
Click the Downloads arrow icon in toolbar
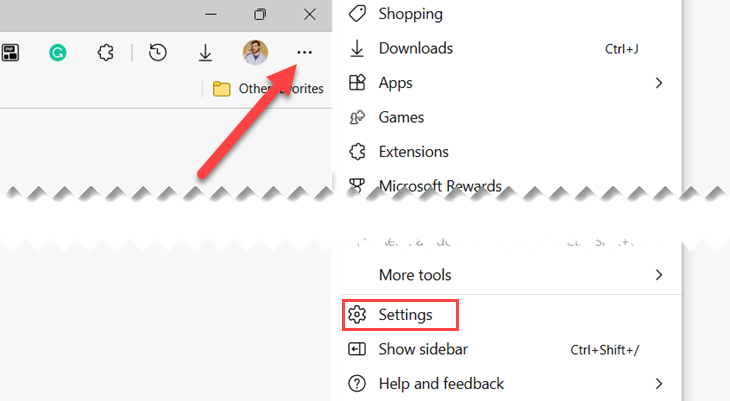pyautogui.click(x=205, y=53)
